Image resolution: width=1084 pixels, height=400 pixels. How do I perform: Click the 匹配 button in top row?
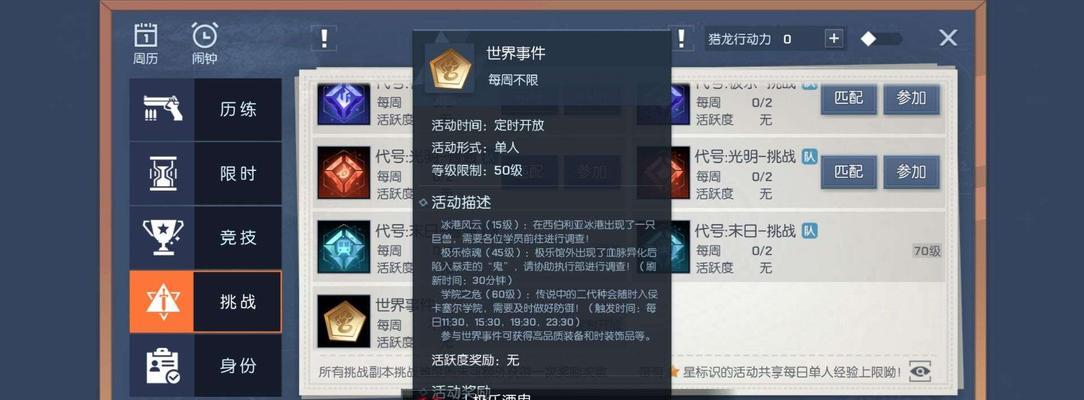click(x=849, y=98)
